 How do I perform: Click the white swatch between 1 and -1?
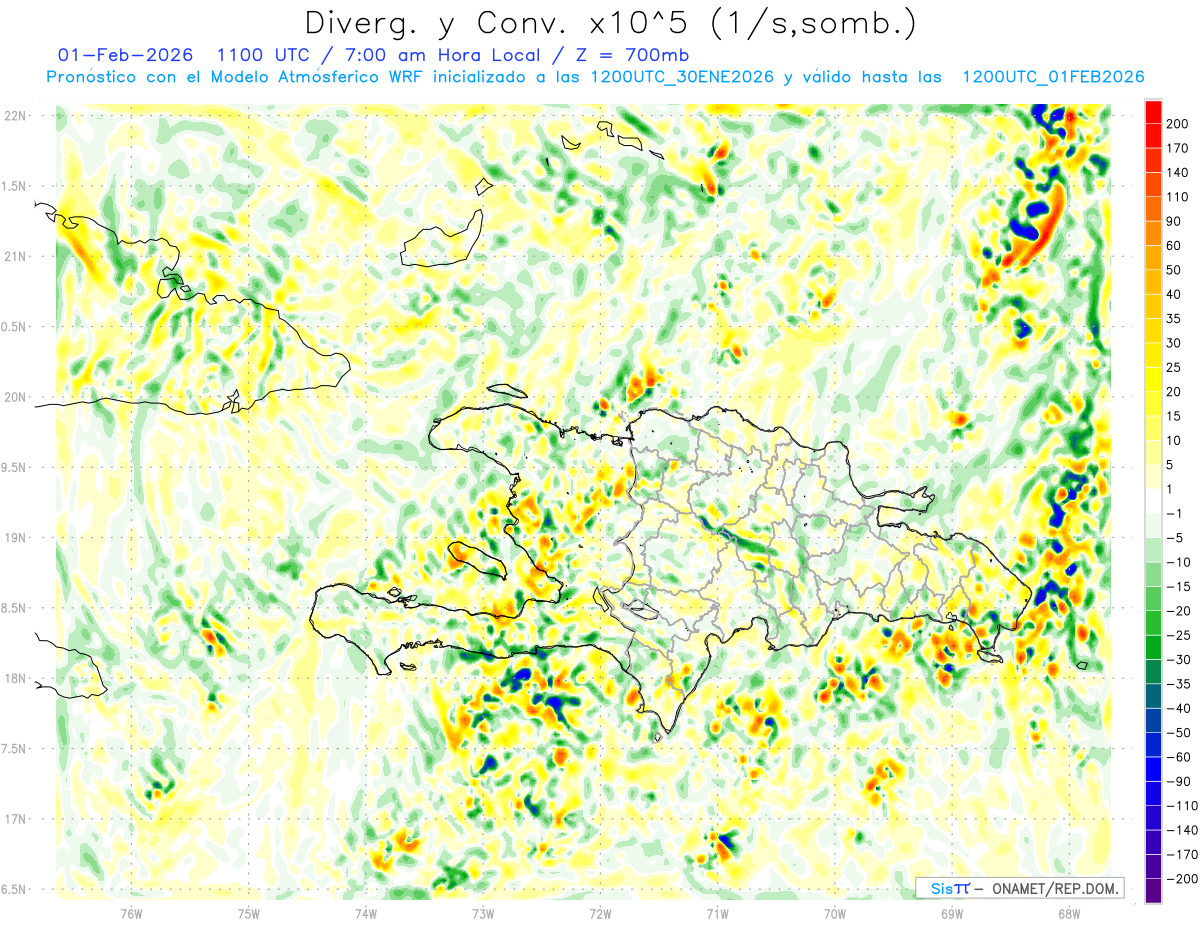pos(1153,501)
